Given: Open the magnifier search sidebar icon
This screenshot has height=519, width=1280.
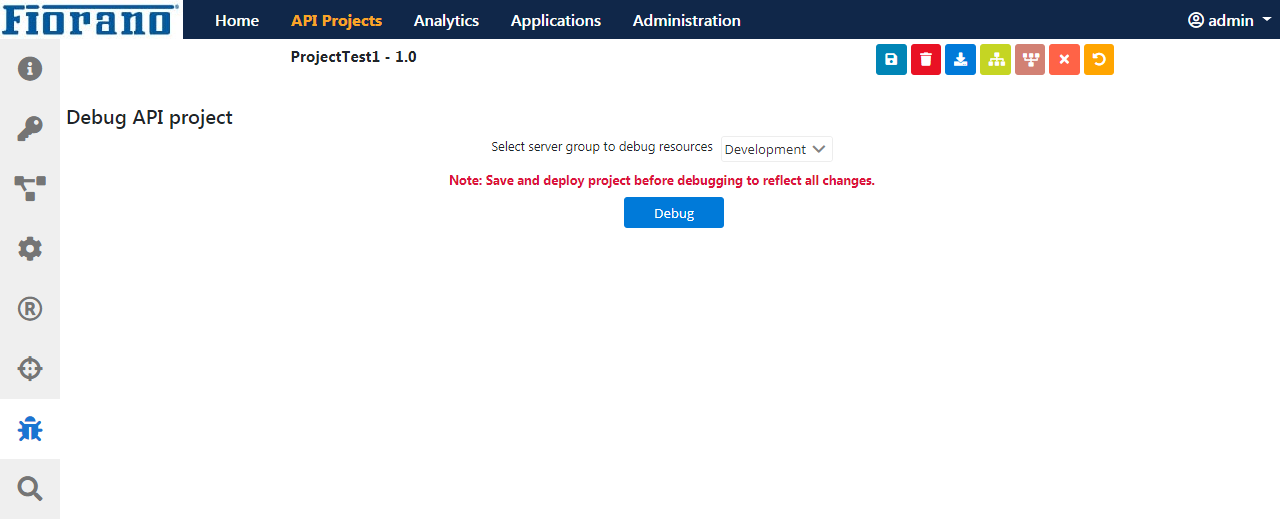Looking at the screenshot, I should 30,489.
